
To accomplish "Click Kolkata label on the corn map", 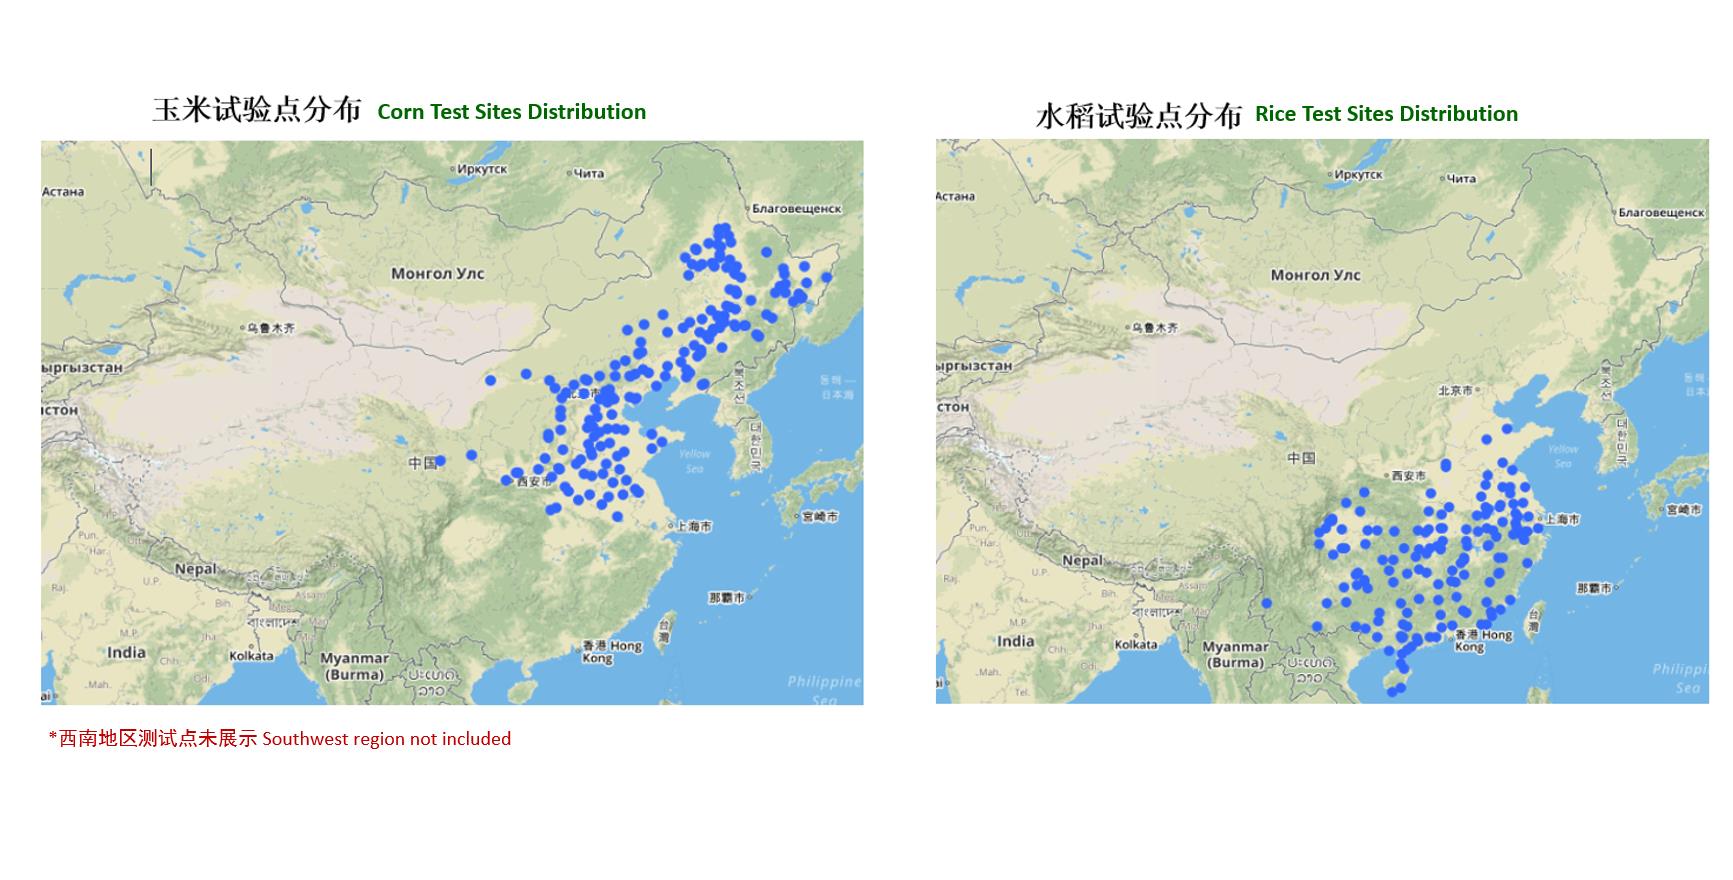I will pos(251,656).
